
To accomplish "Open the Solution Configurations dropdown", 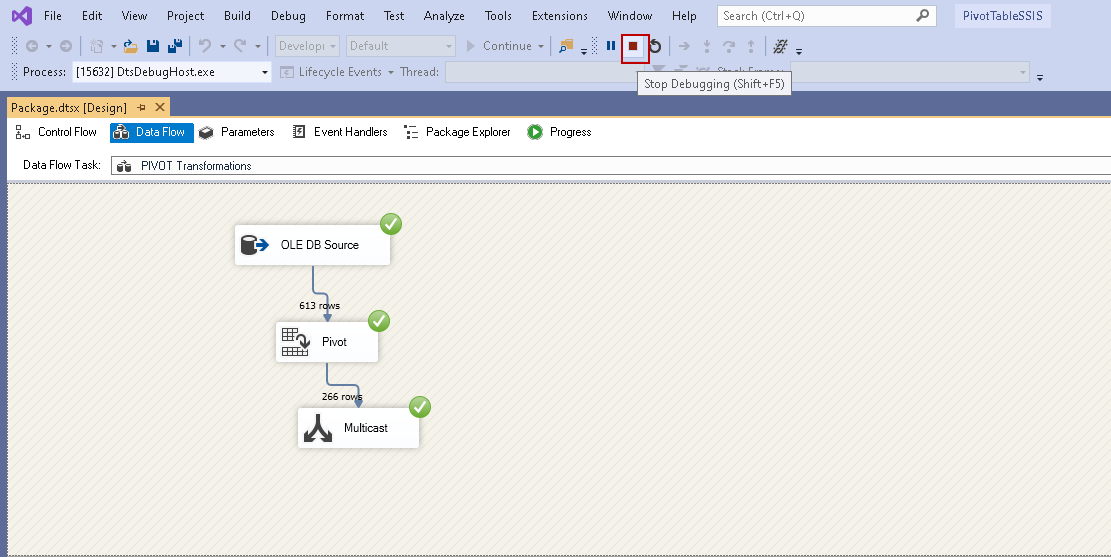I will tap(308, 46).
